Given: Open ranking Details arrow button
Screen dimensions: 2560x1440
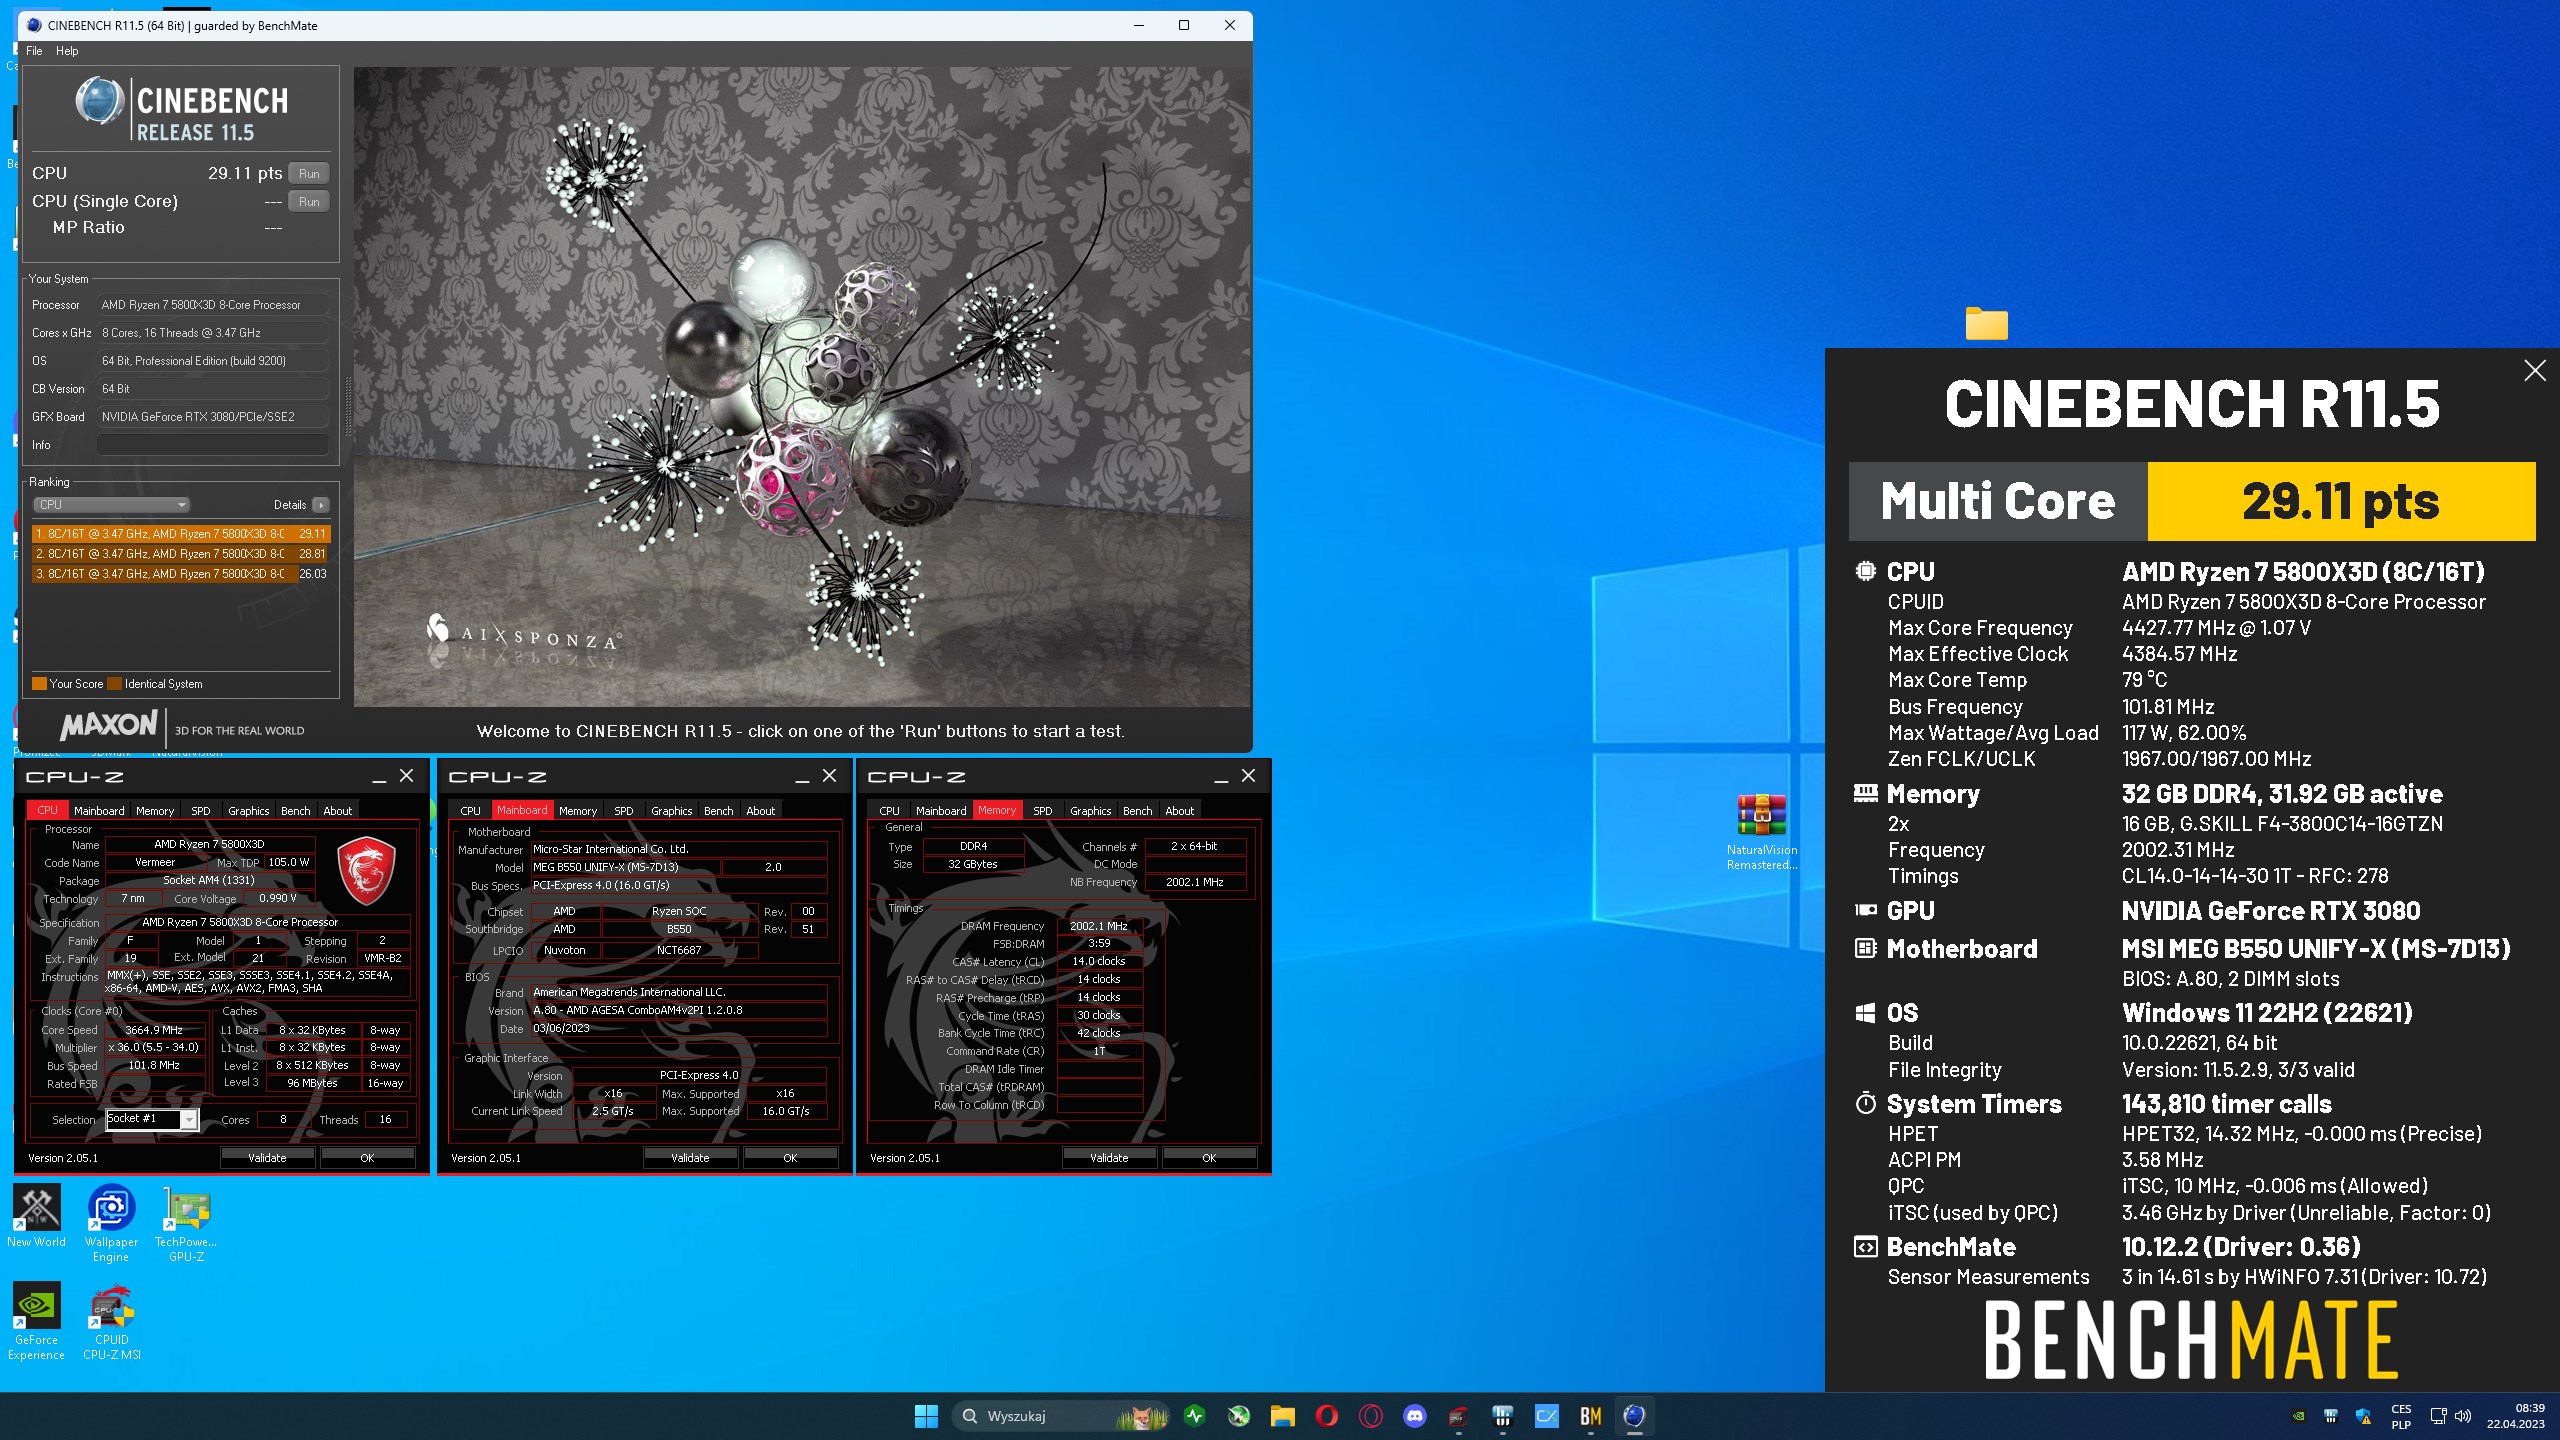Looking at the screenshot, I should pos(320,505).
